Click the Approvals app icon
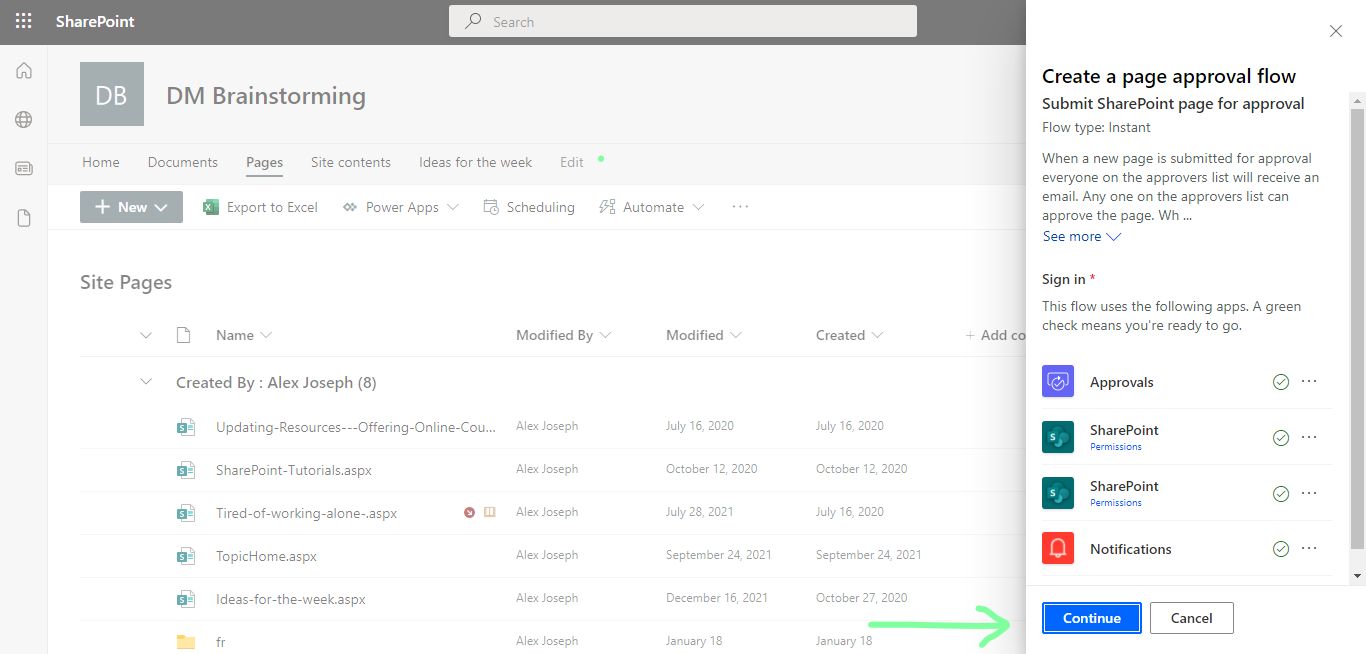The width and height of the screenshot is (1366, 654). point(1057,381)
